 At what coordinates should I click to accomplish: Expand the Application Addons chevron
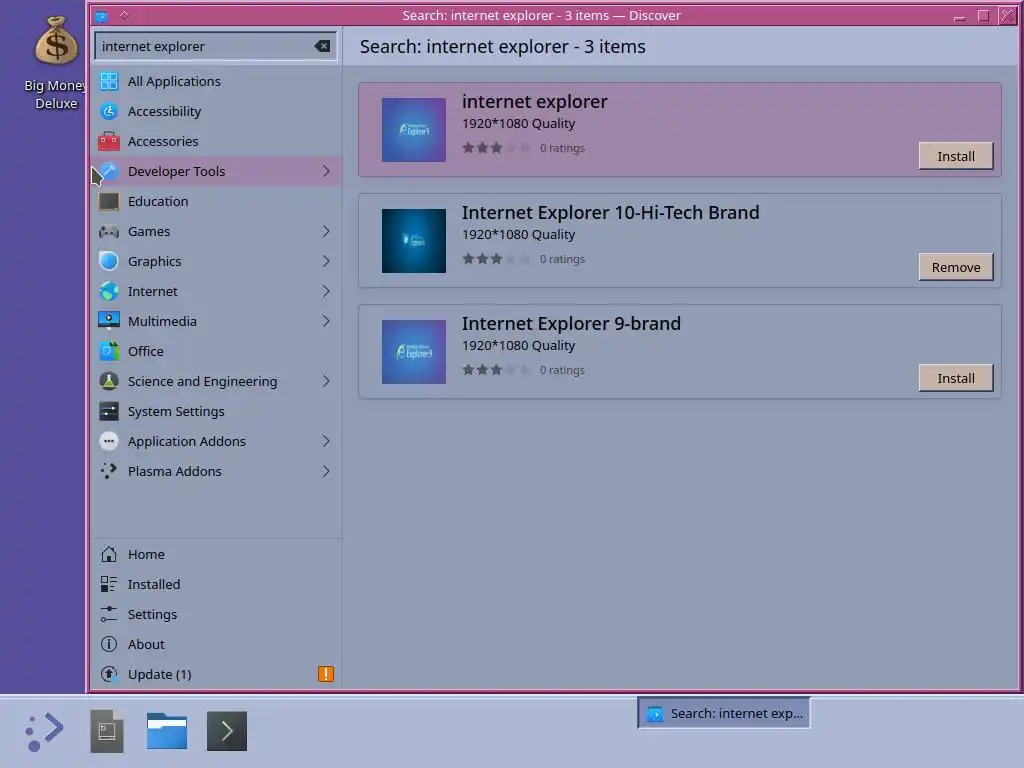326,441
